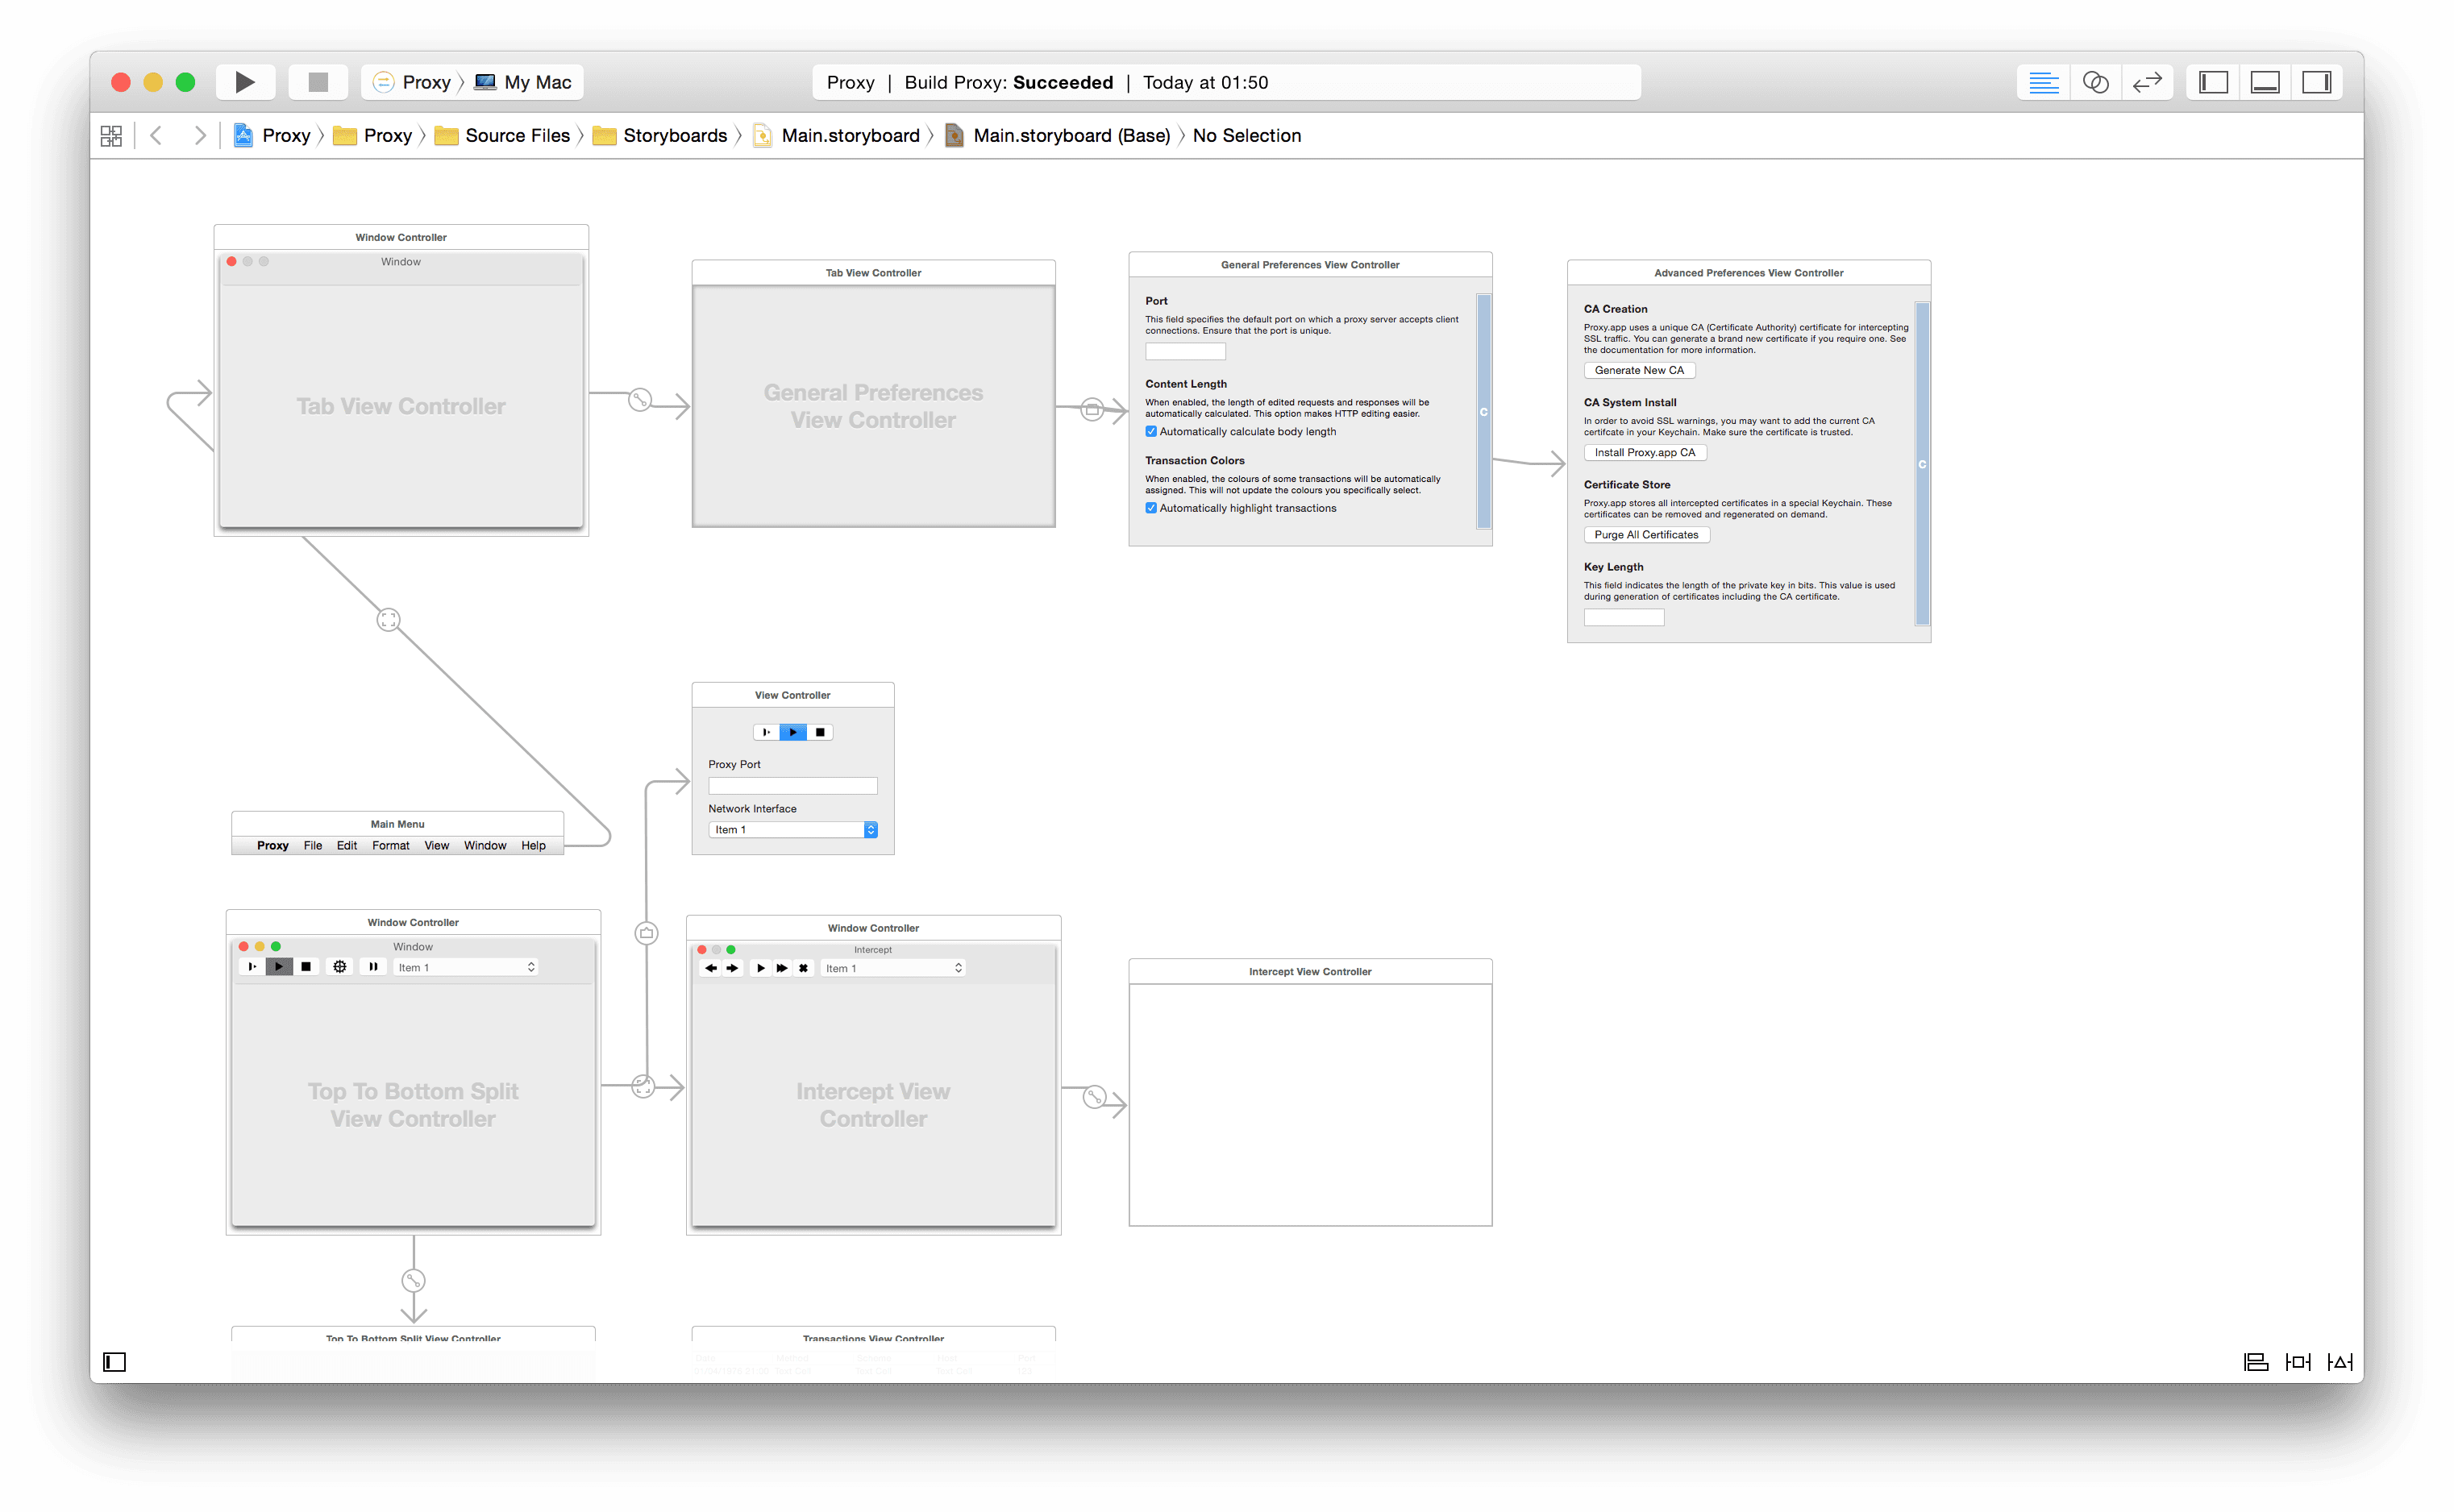Open the Edit menu in Main Menu
Image resolution: width=2454 pixels, height=1512 pixels.
(347, 846)
